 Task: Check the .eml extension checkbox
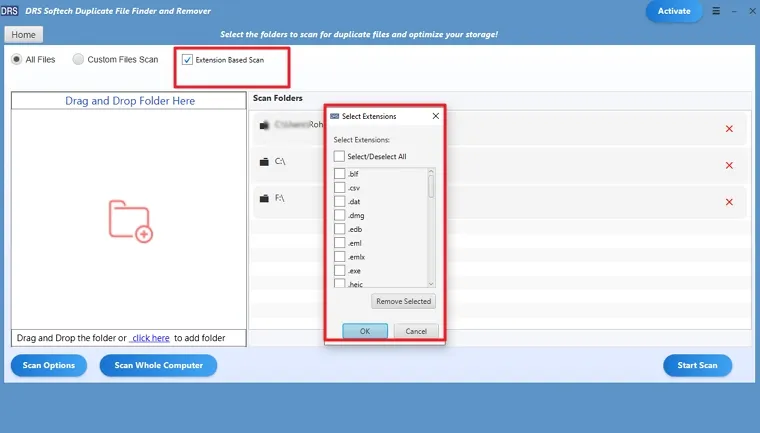[340, 243]
